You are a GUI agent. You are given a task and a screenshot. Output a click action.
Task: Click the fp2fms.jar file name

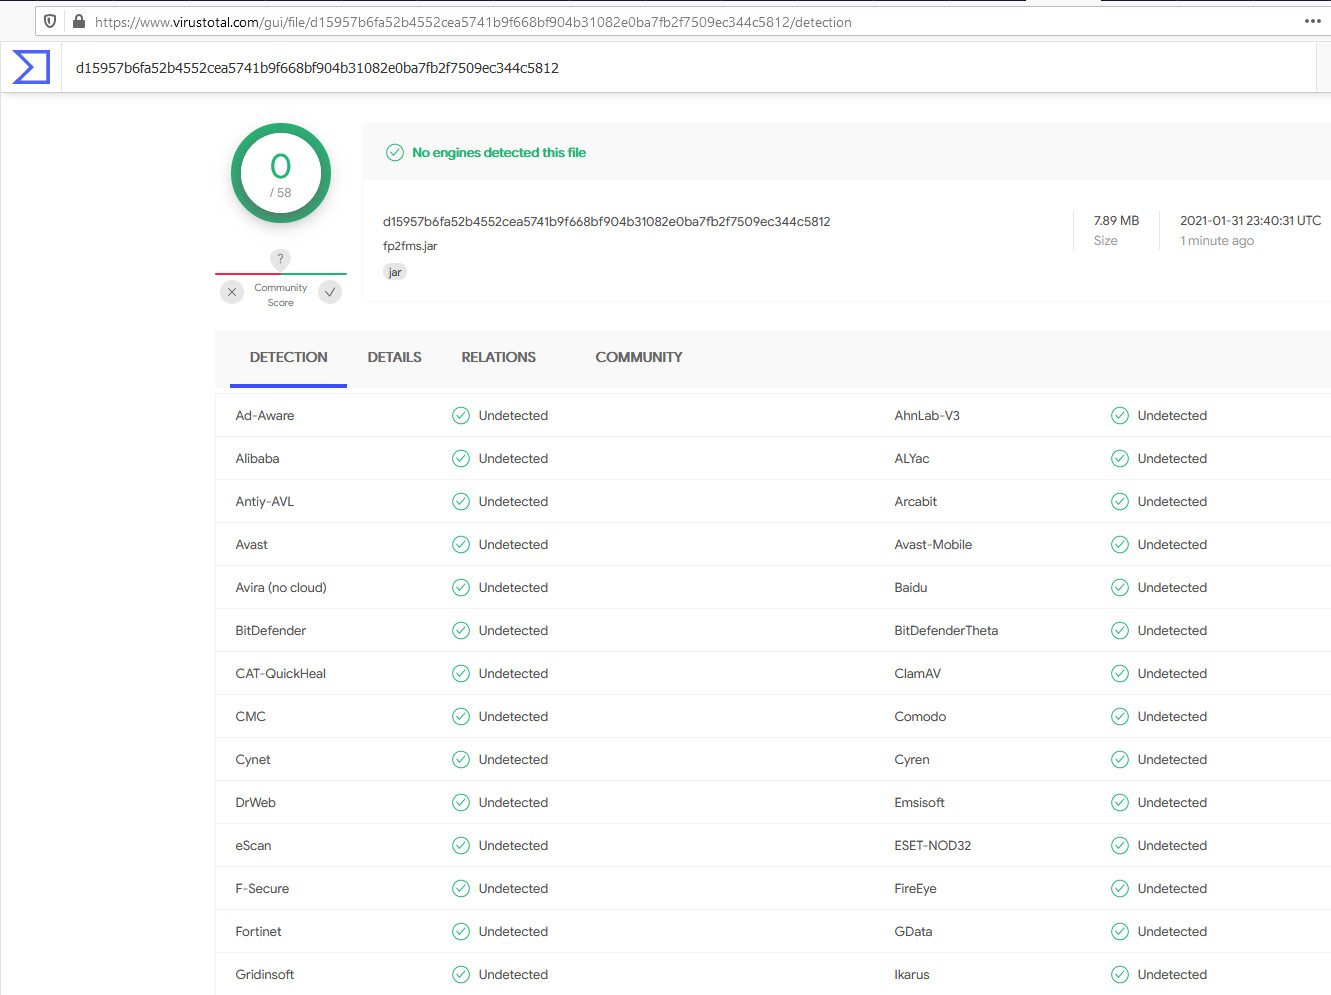coord(410,246)
